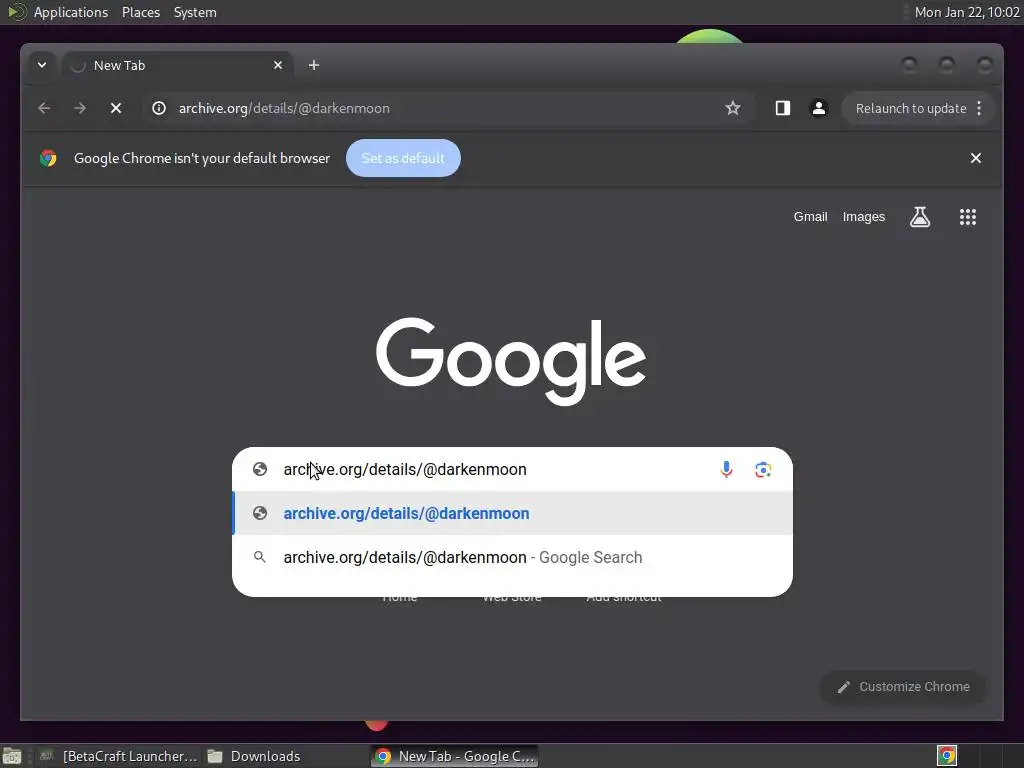Screen dimensions: 1024x768
Task: Switch to the New Tab - Google Chrome taskbar item
Action: click(x=455, y=756)
